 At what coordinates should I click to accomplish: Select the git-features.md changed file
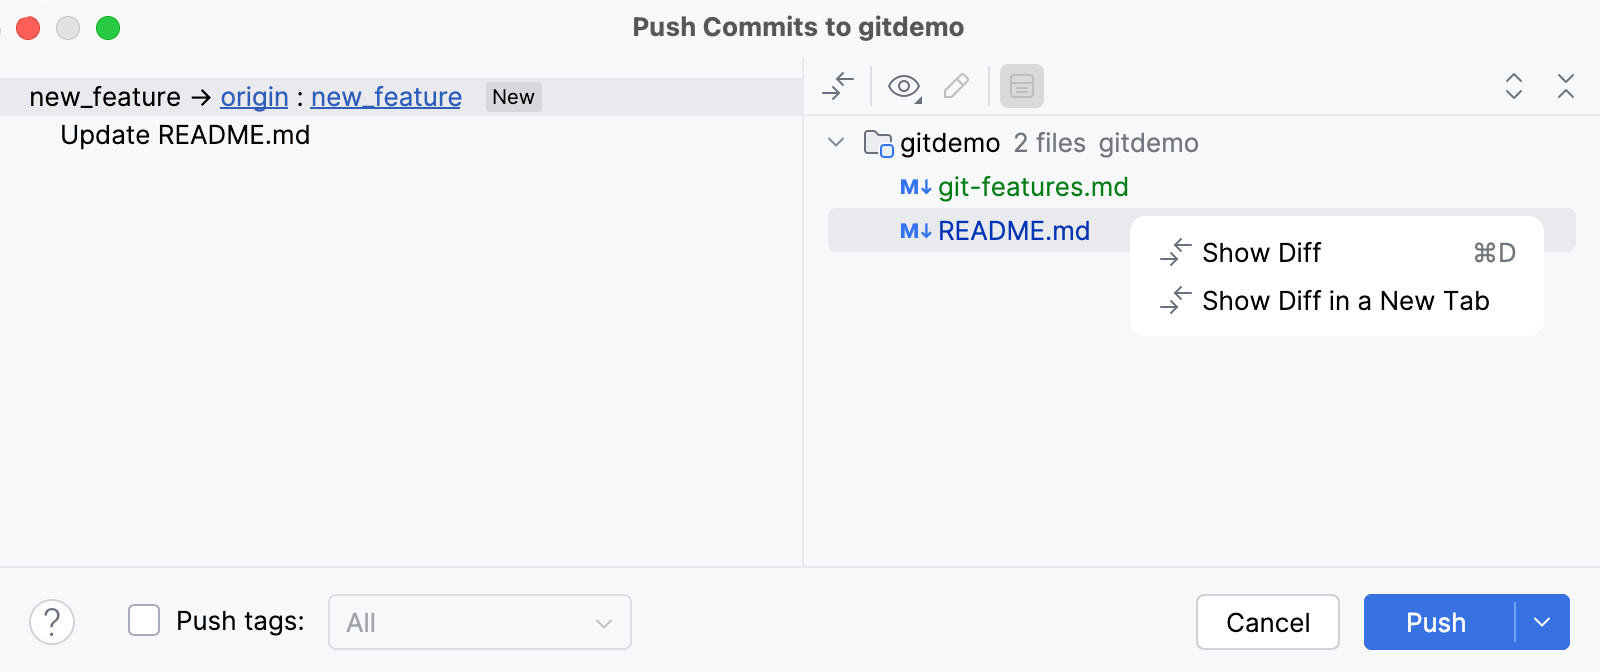(x=1032, y=187)
